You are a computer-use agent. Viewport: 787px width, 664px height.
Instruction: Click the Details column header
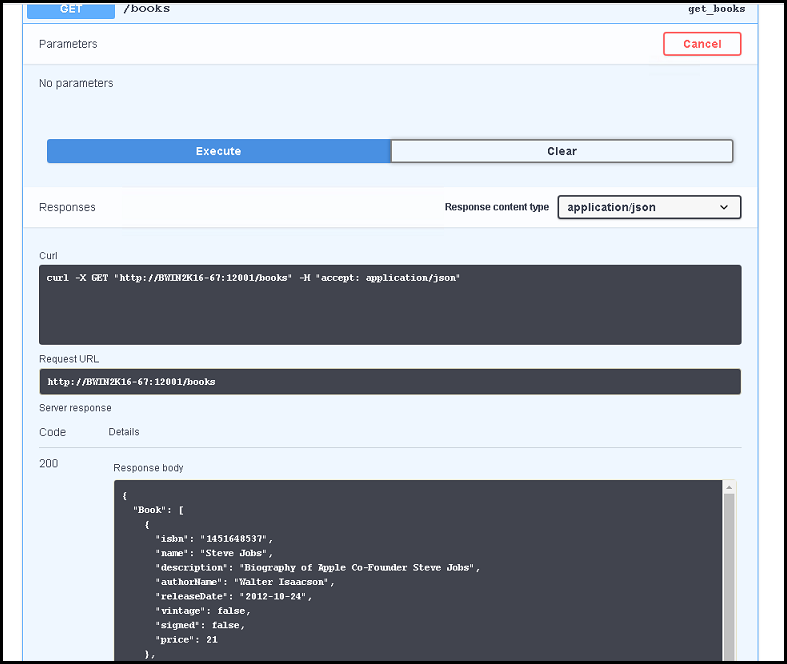click(x=124, y=432)
